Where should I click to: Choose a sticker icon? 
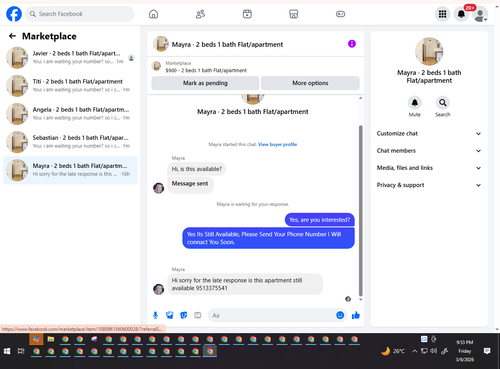tap(184, 315)
